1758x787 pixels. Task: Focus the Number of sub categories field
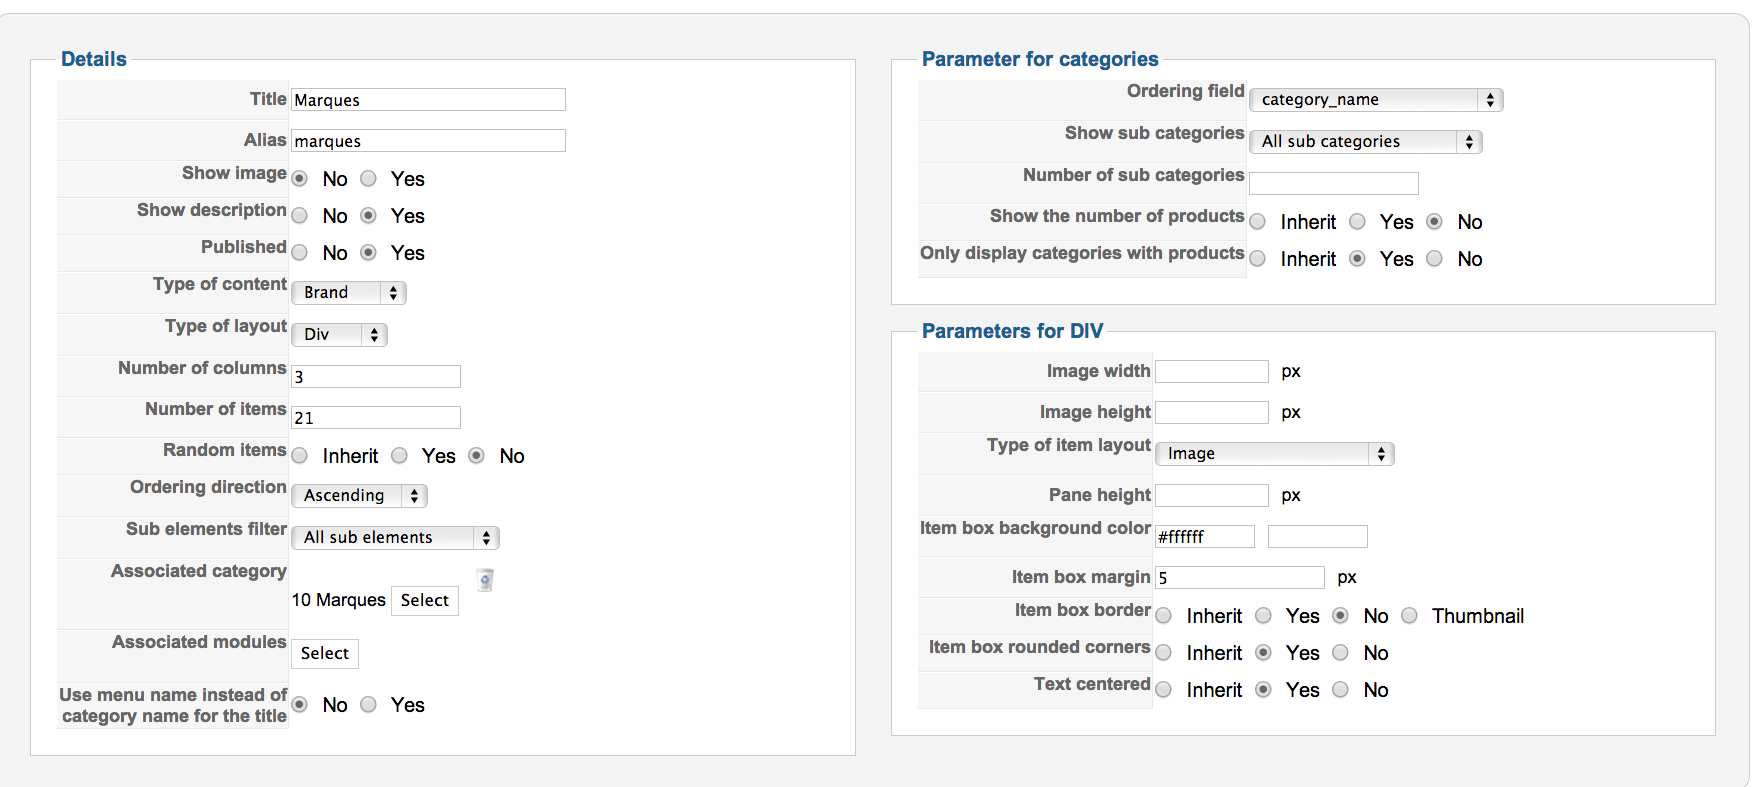pyautogui.click(x=1333, y=183)
